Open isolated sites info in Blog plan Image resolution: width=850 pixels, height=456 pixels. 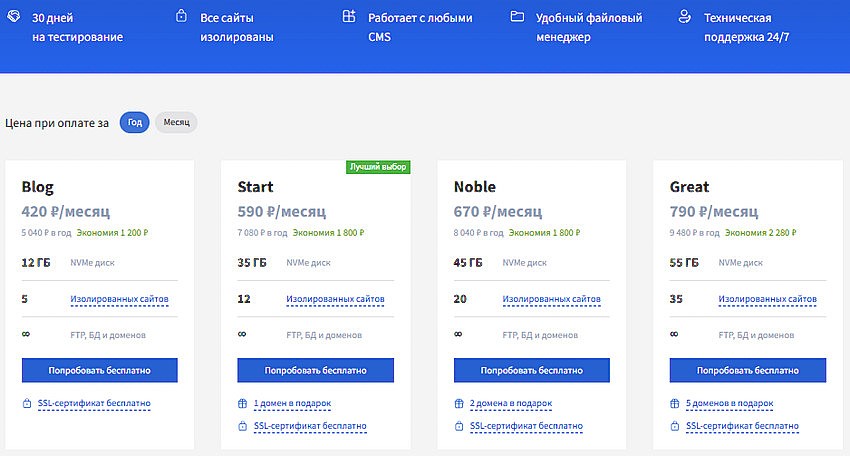point(119,299)
